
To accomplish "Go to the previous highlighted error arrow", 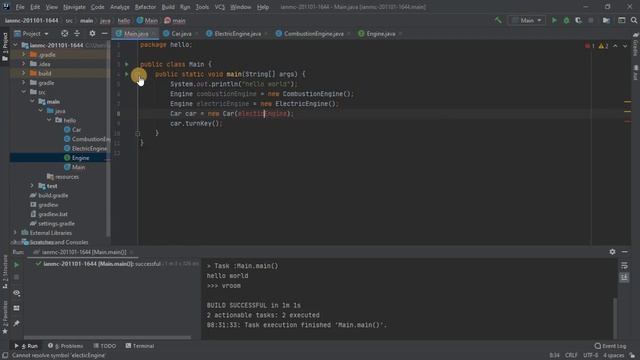I will (615, 46).
